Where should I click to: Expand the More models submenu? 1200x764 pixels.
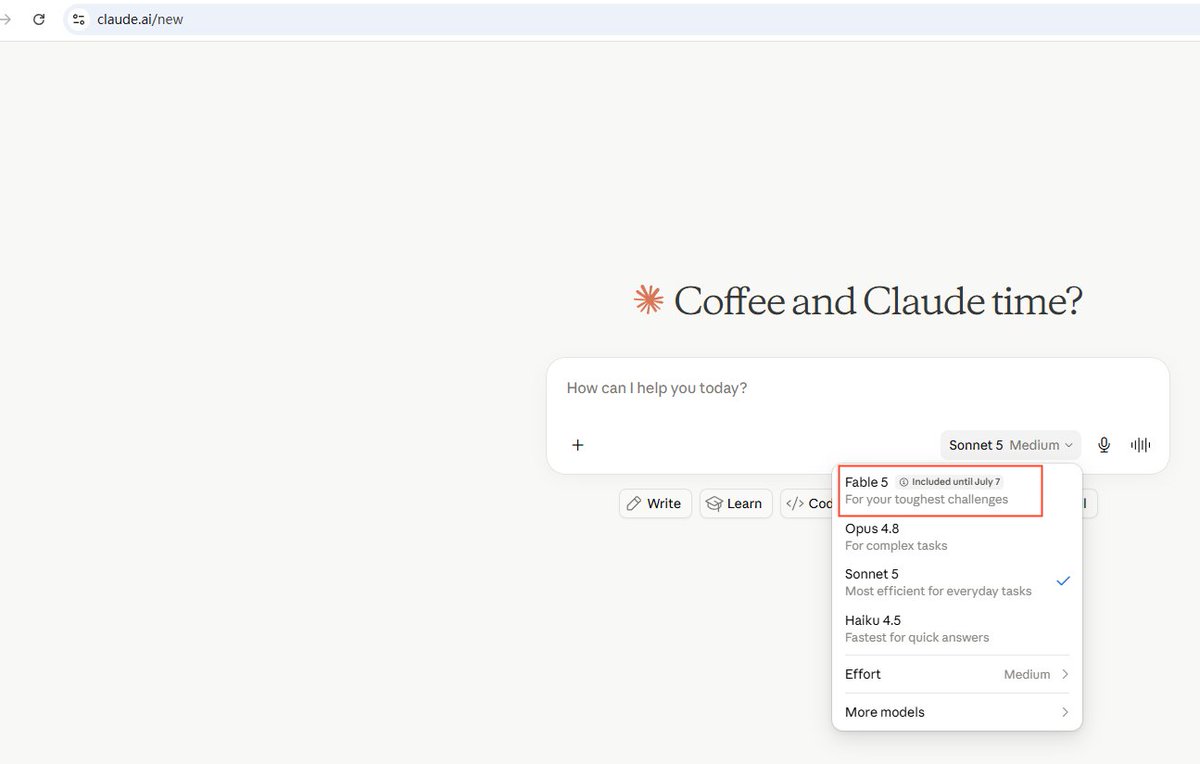(x=957, y=712)
